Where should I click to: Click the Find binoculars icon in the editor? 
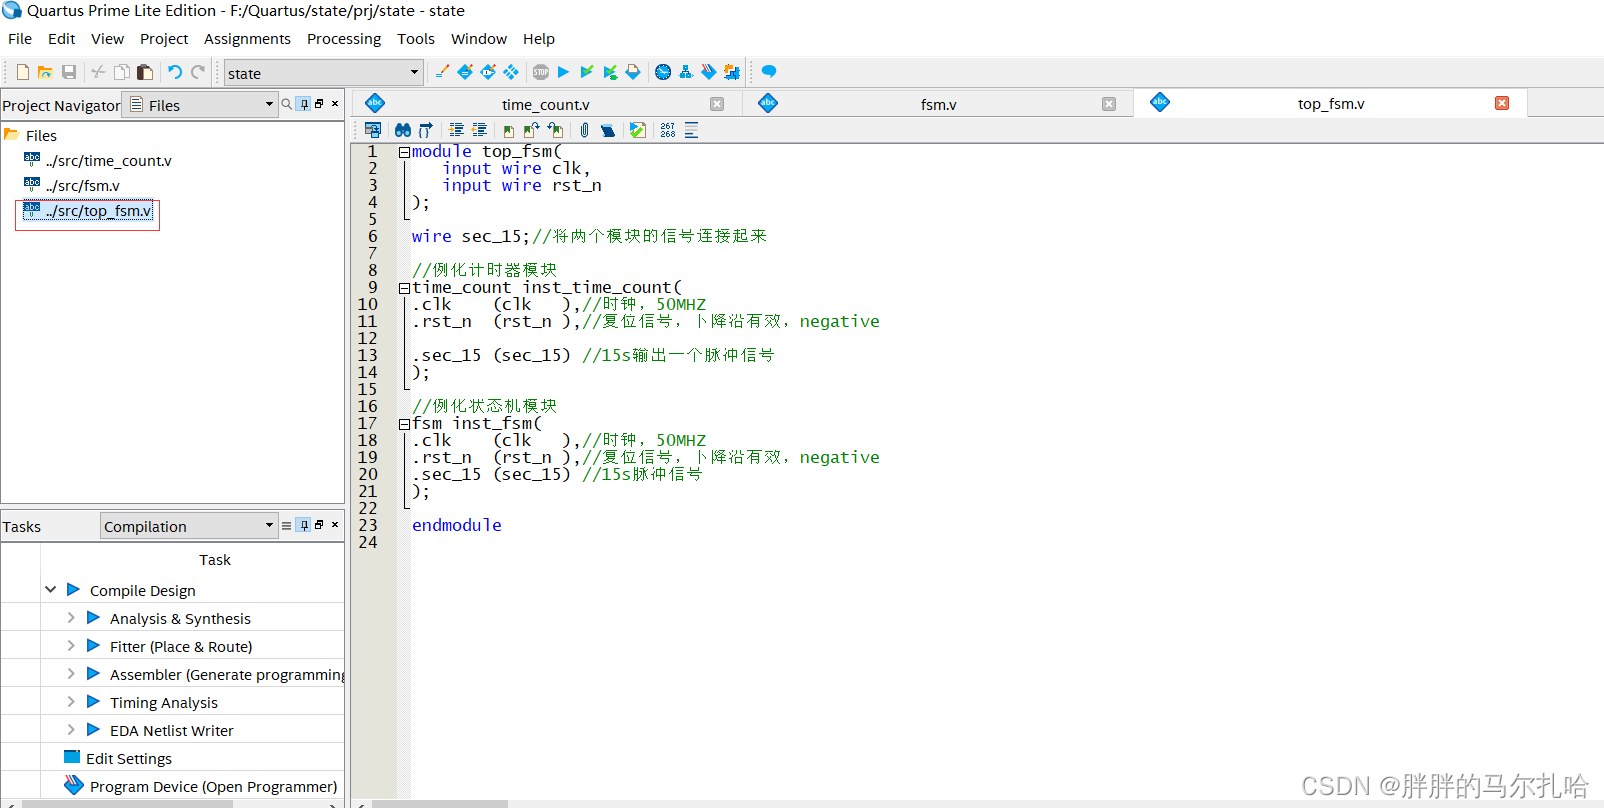pyautogui.click(x=403, y=130)
